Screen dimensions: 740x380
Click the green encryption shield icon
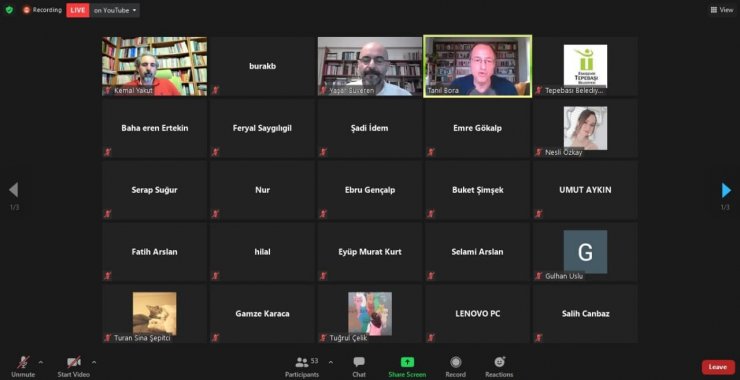(9, 10)
